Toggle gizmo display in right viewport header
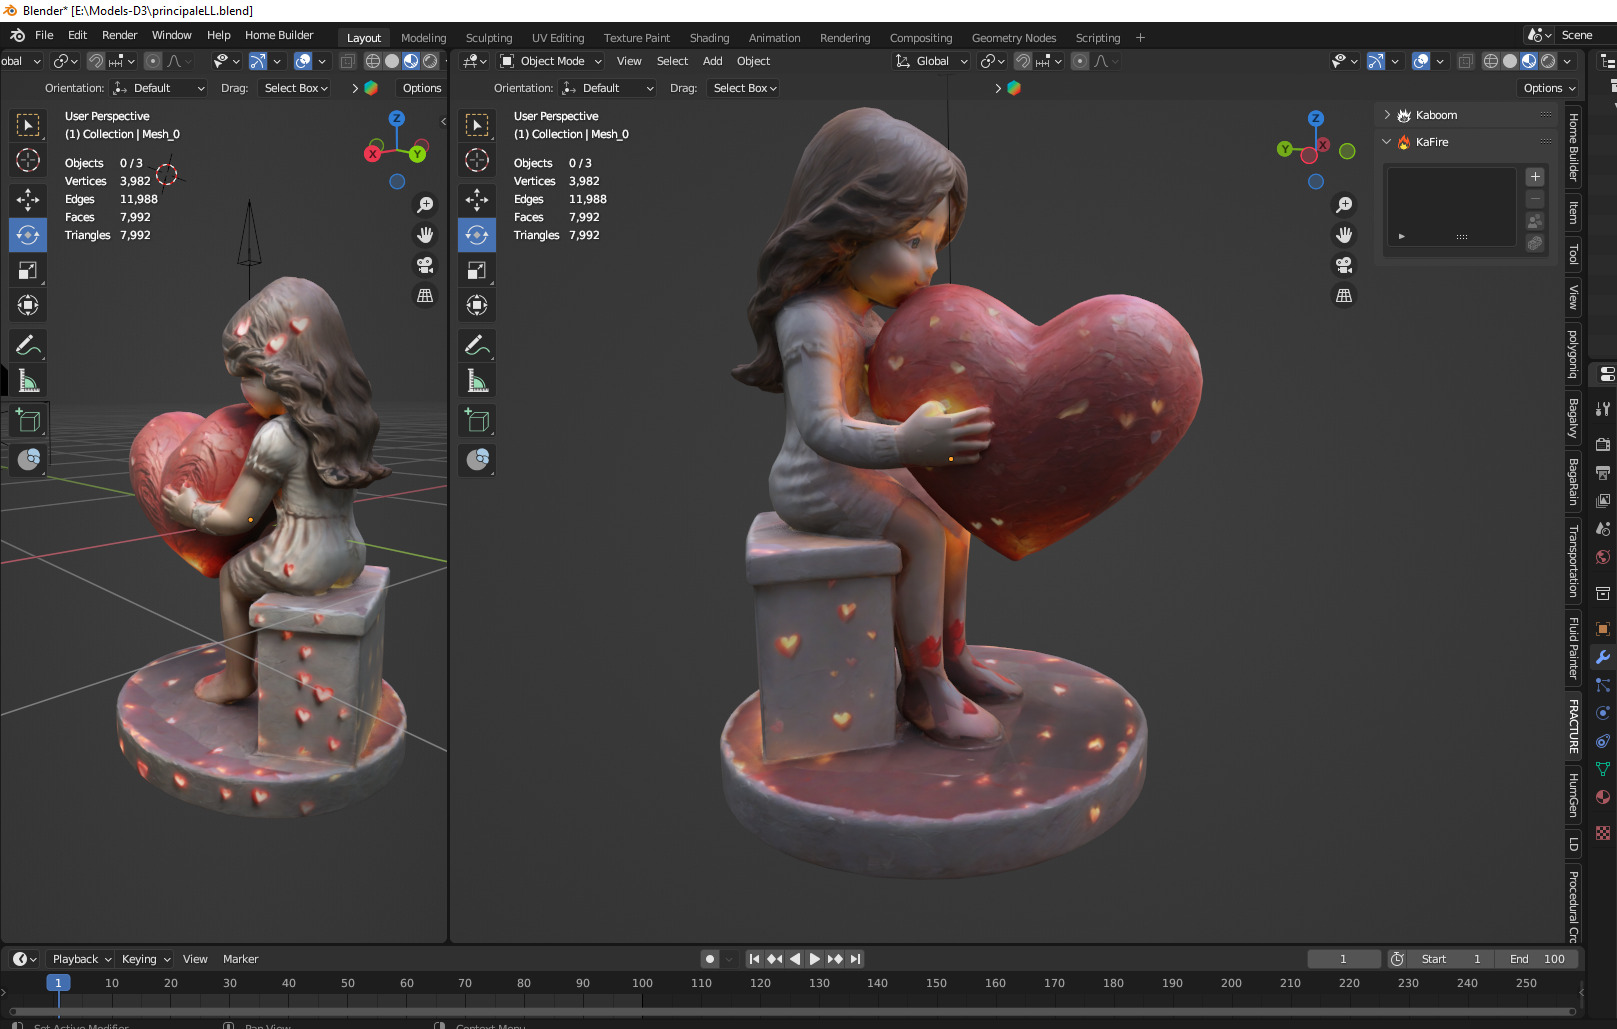This screenshot has width=1617, height=1029. [x=1376, y=61]
